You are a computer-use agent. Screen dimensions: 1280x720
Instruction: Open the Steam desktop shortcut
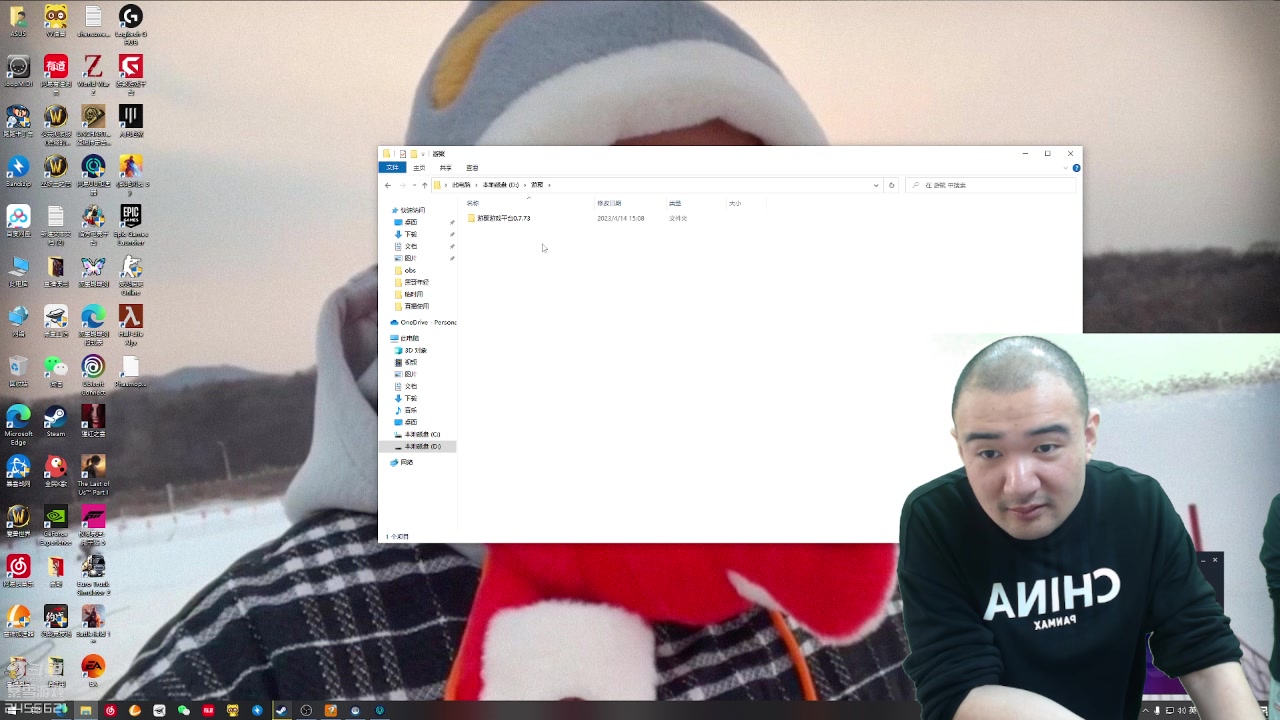pos(55,421)
